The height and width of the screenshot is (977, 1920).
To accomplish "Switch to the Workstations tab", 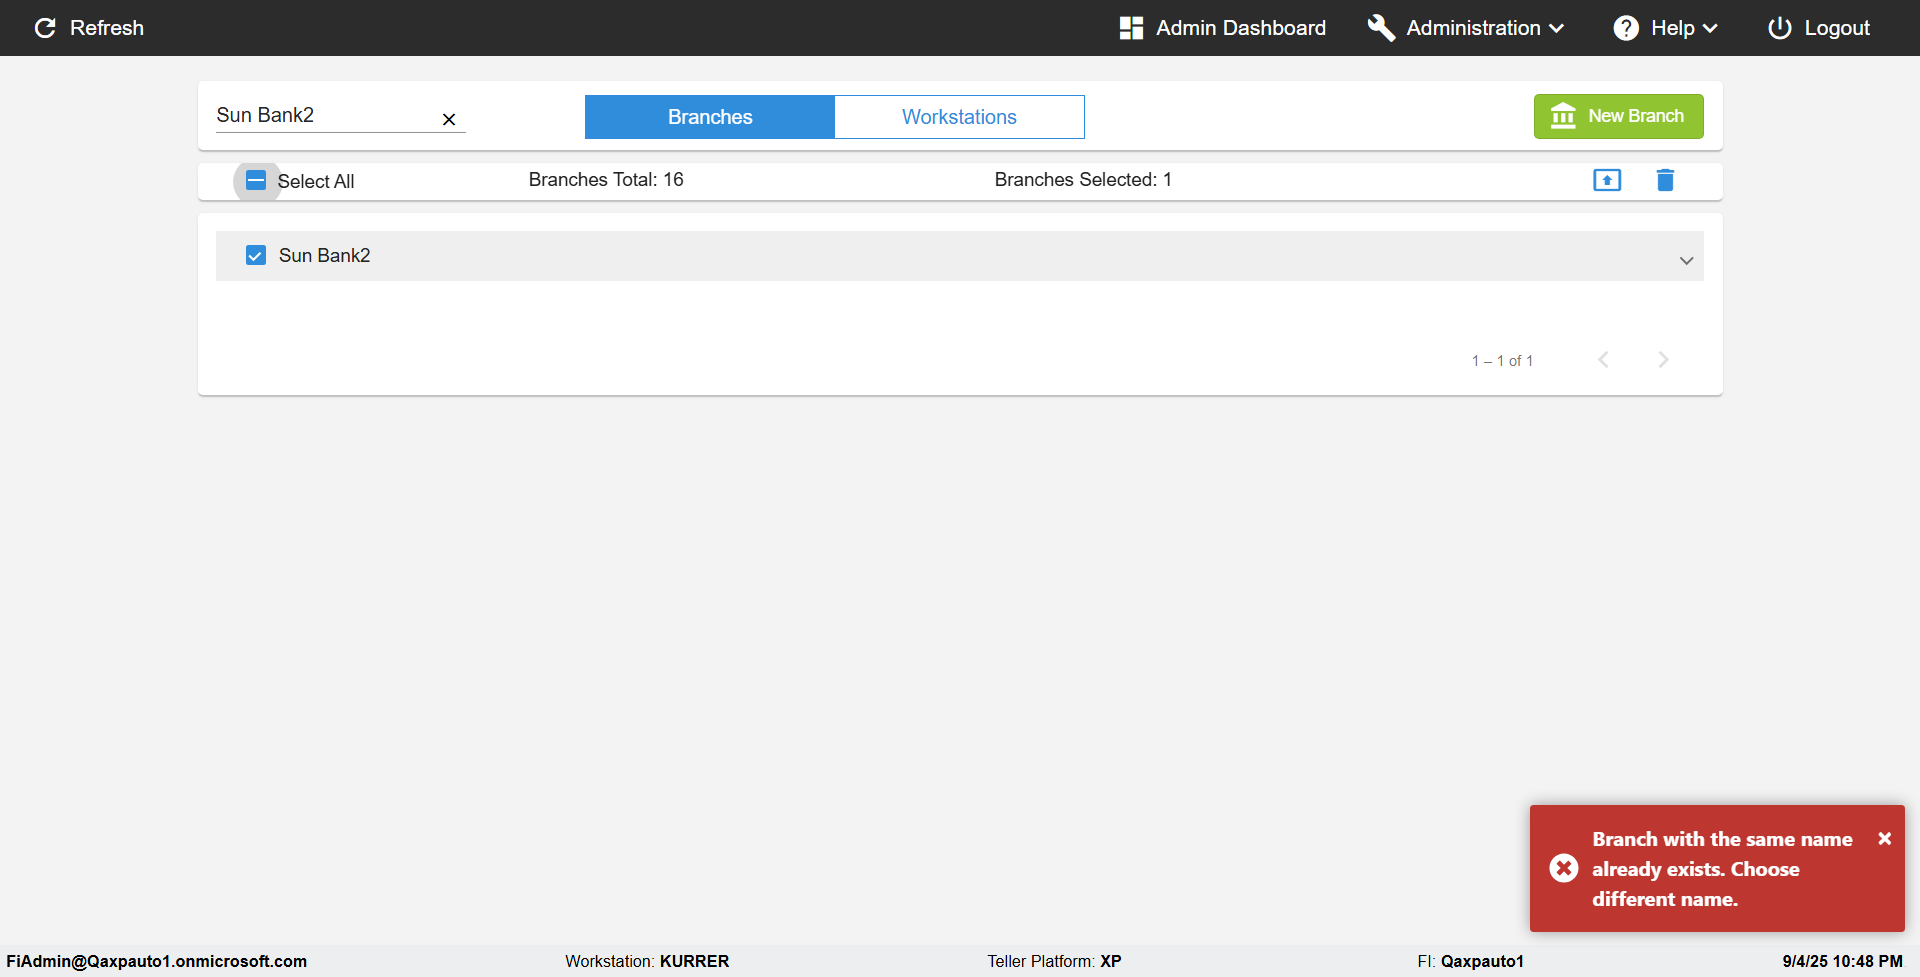I will pyautogui.click(x=959, y=117).
